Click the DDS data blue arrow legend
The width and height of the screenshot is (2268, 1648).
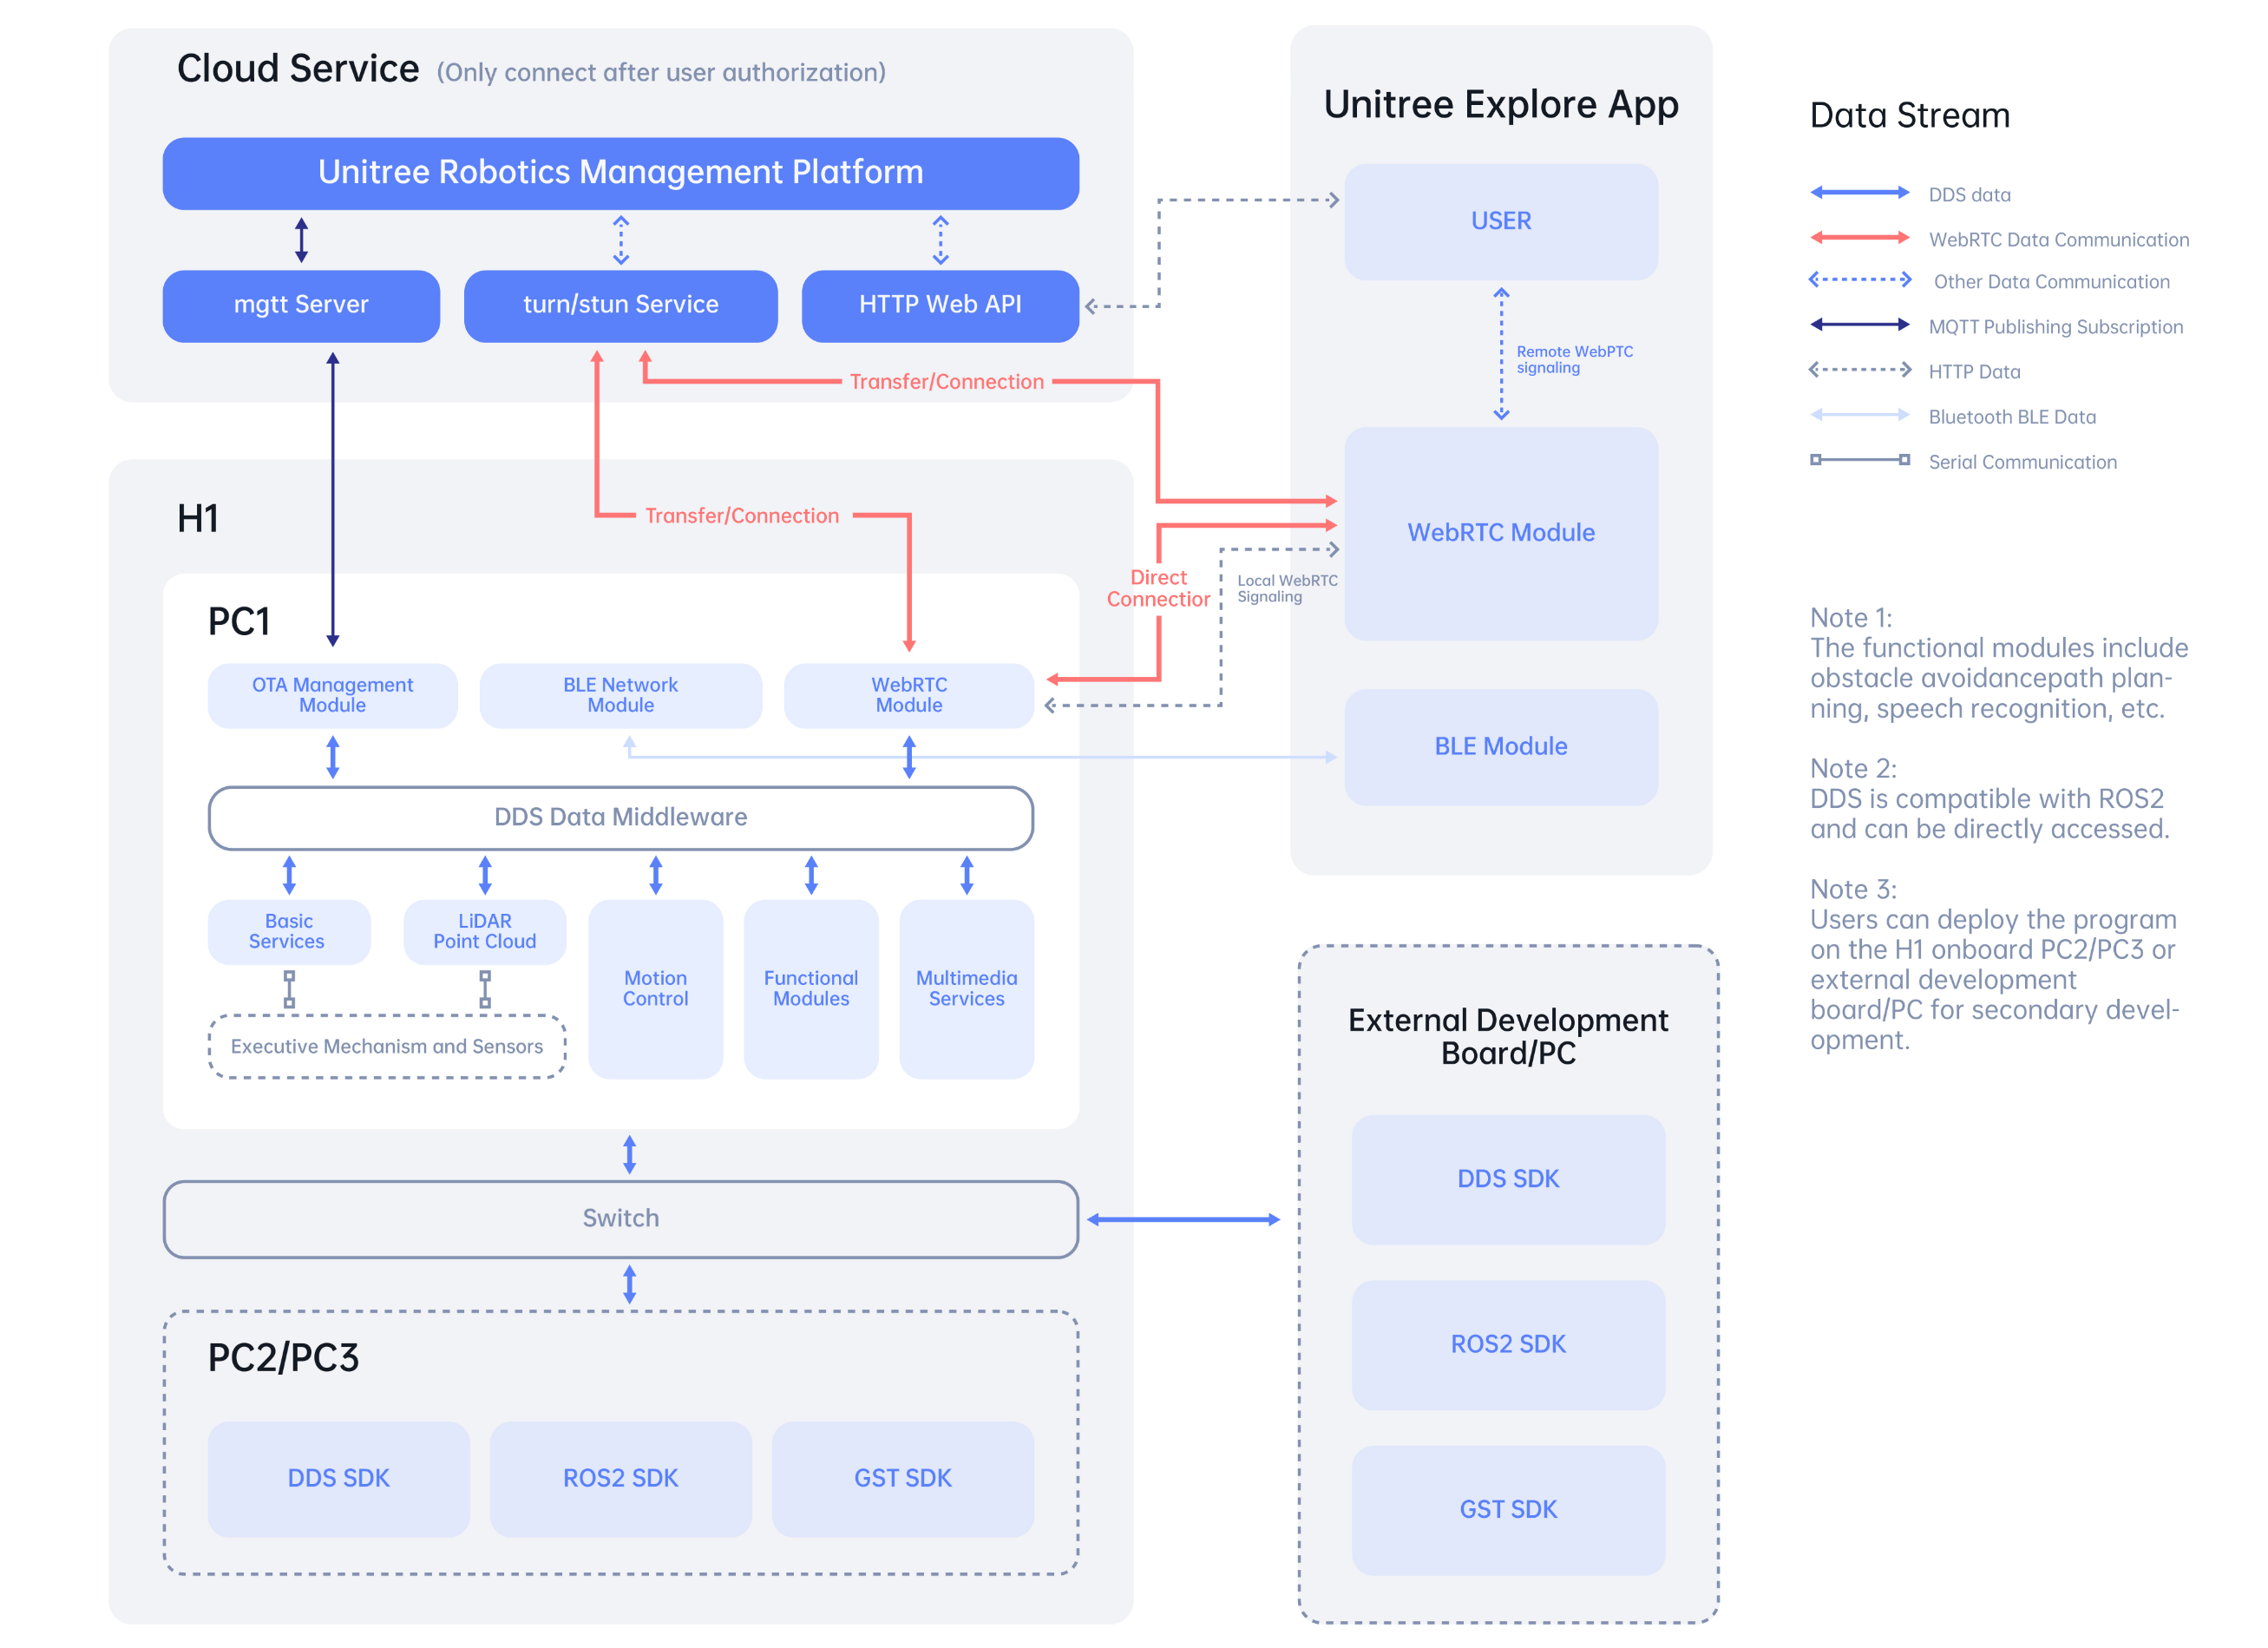1859,193
